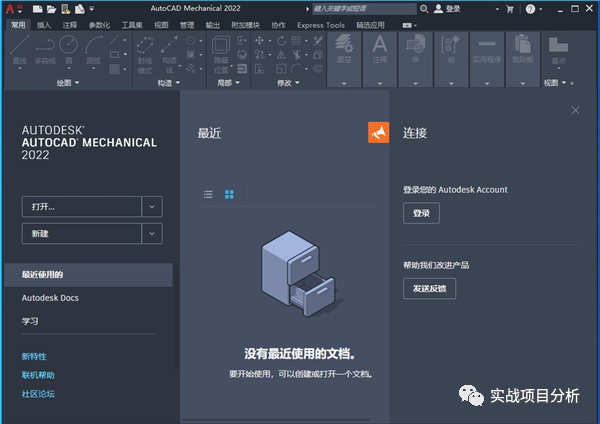Expand the quick access toolbar customize arrow
The width and height of the screenshot is (600, 424).
tap(92, 8)
